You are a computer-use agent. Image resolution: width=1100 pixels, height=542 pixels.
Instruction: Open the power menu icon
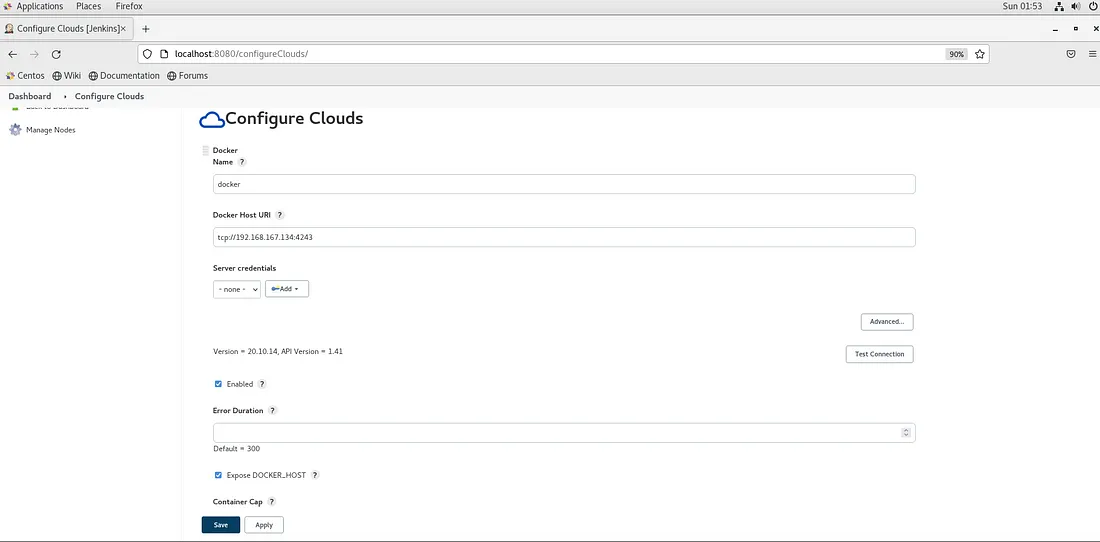pyautogui.click(x=1092, y=6)
